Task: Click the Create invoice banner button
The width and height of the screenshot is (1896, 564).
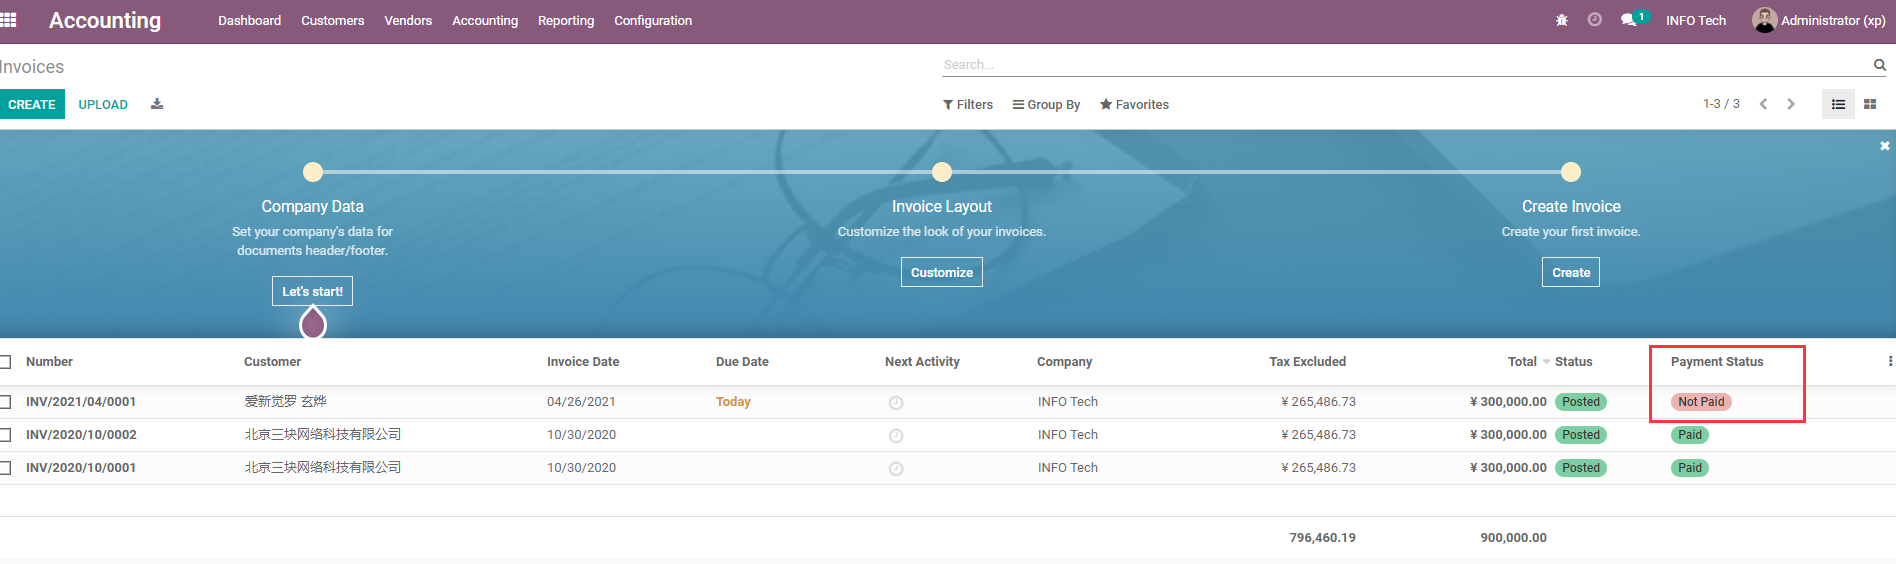Action: click(1571, 272)
